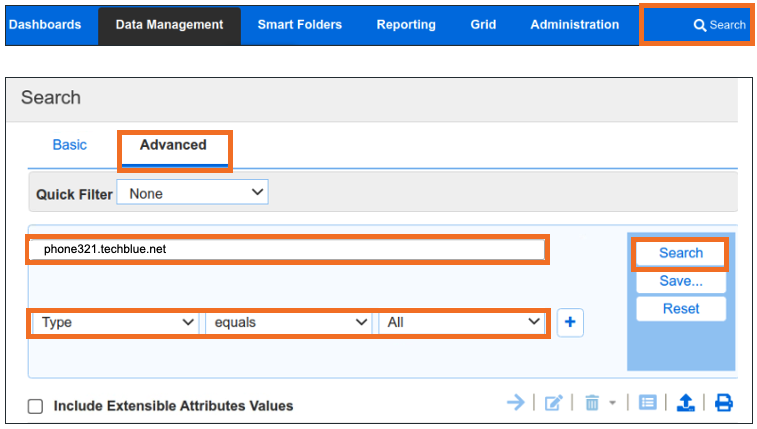Open the small arrow beside the trash icon
This screenshot has width=757, height=429.
click(612, 402)
